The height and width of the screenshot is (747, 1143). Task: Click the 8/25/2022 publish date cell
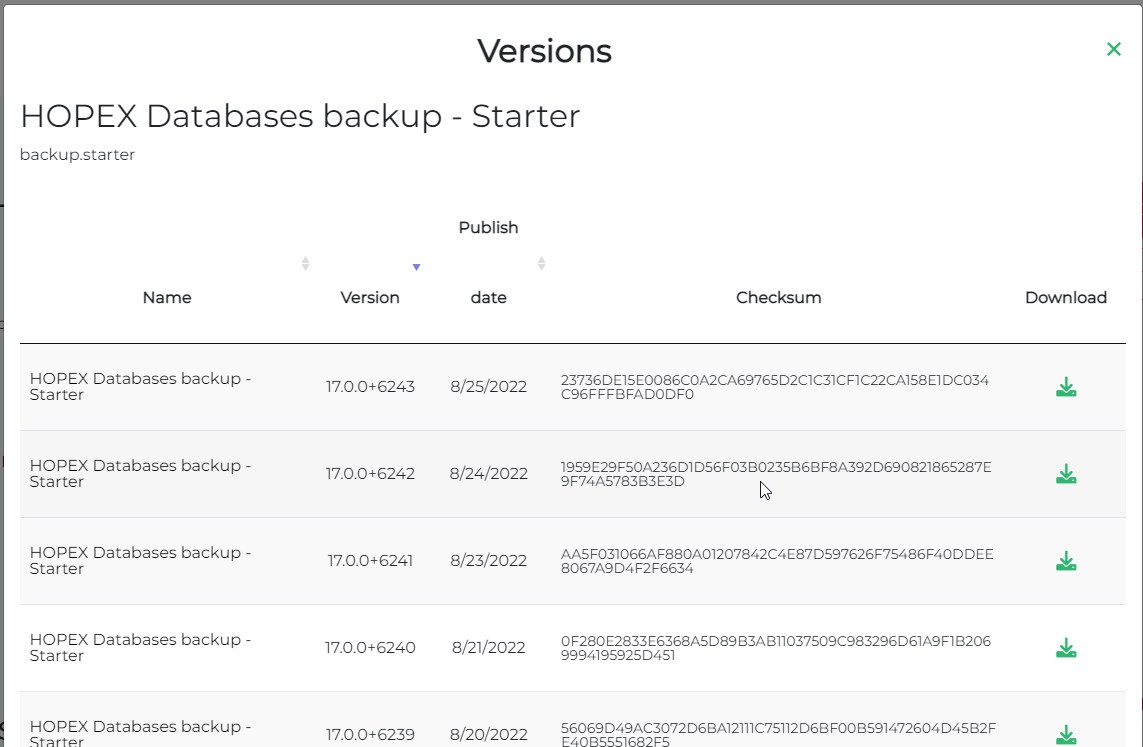[x=488, y=387]
